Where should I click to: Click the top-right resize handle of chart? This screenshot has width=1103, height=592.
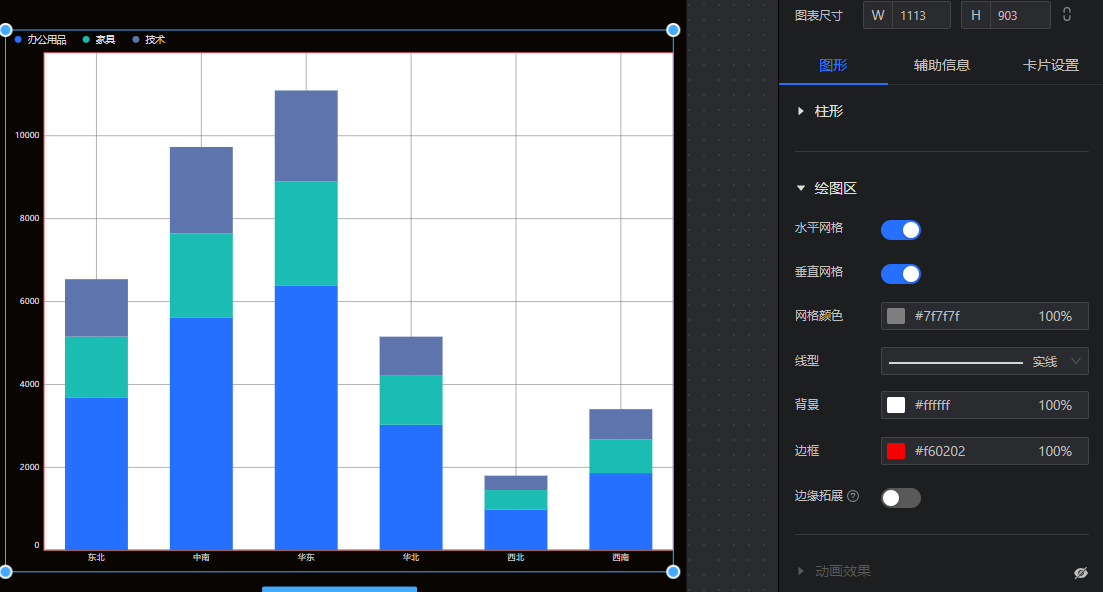(x=673, y=31)
